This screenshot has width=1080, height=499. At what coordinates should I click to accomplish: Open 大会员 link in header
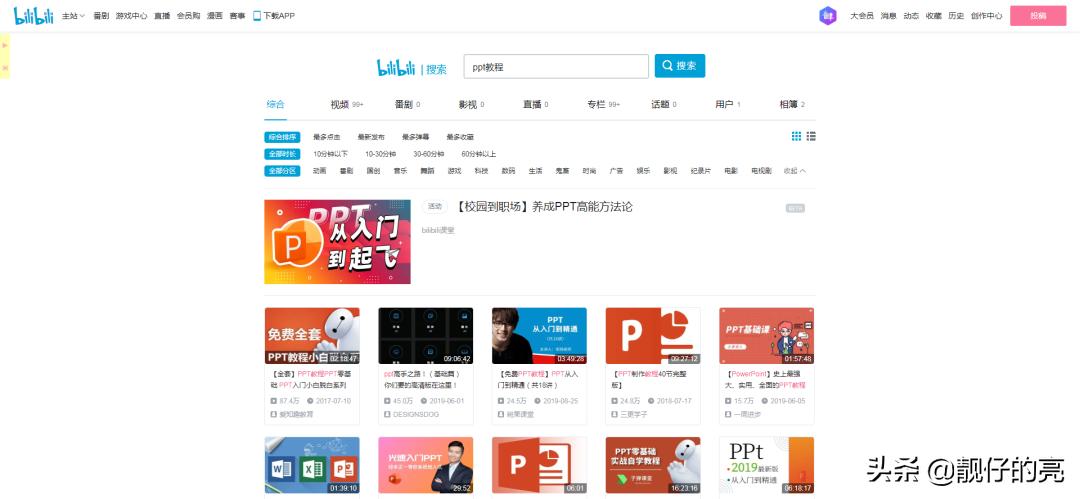click(862, 15)
